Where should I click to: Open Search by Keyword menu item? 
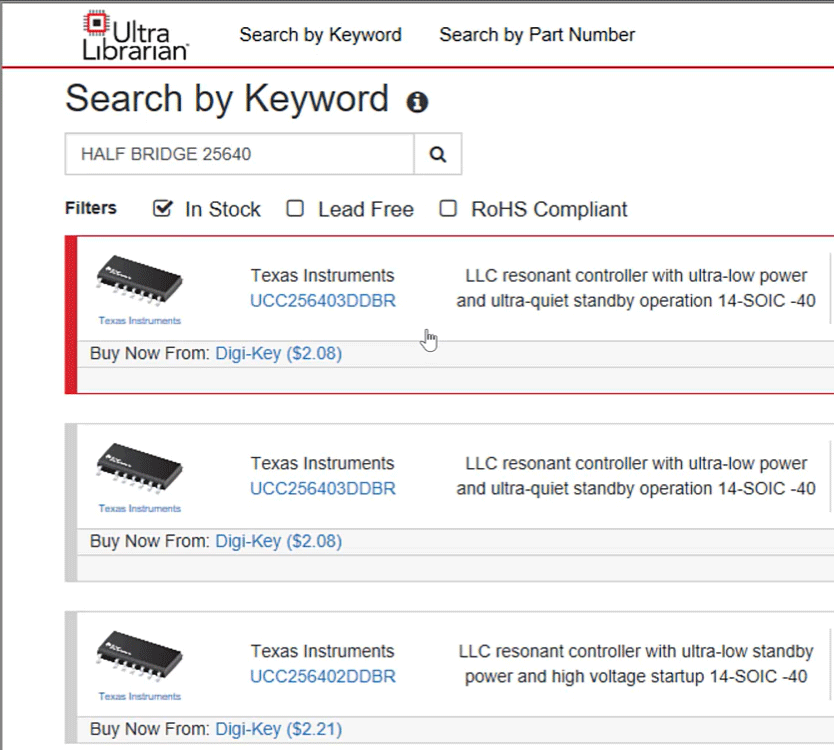tap(320, 35)
